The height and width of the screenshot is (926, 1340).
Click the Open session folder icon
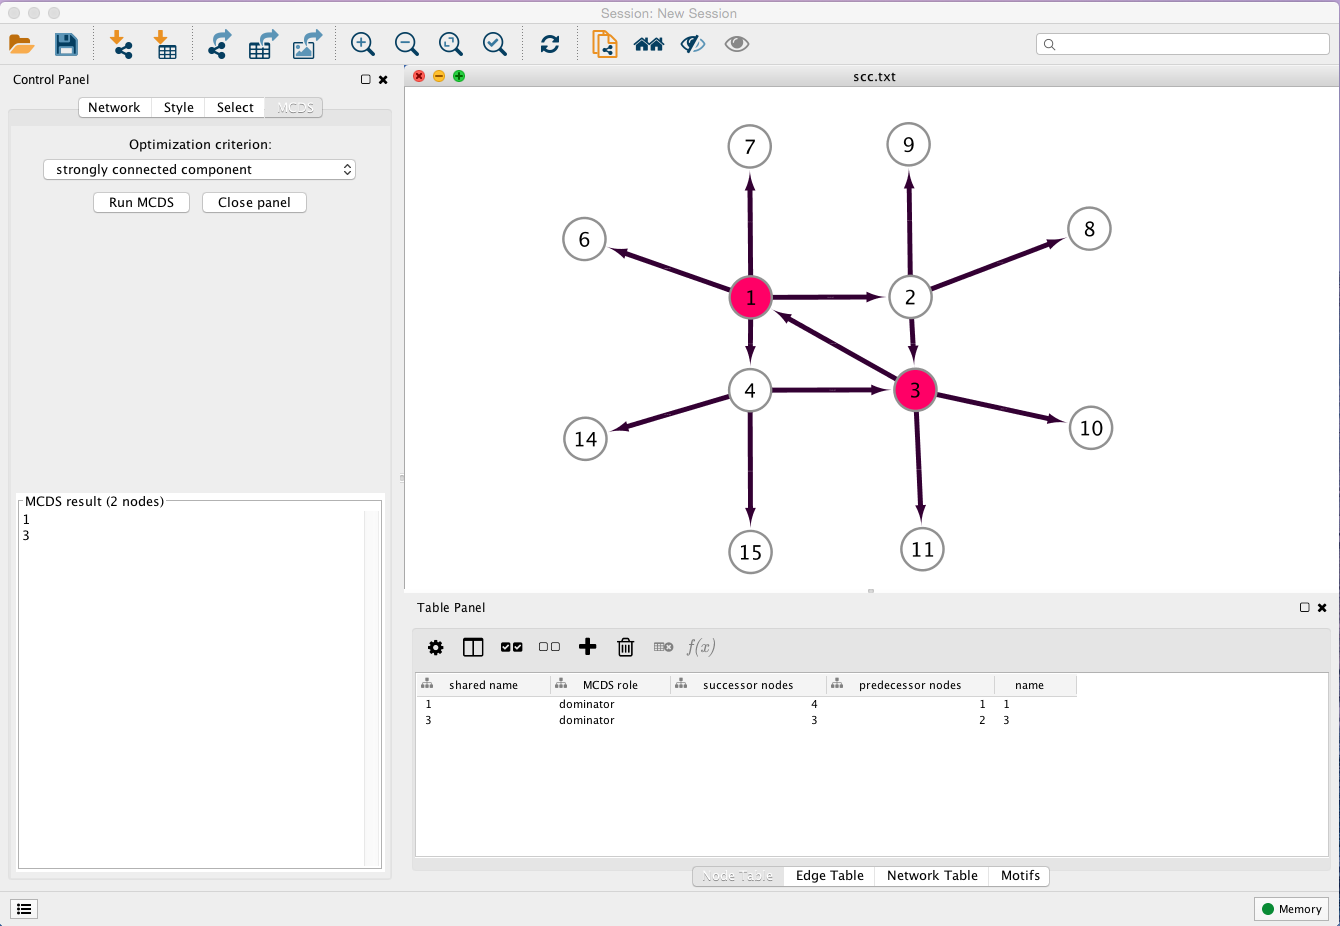[21, 44]
